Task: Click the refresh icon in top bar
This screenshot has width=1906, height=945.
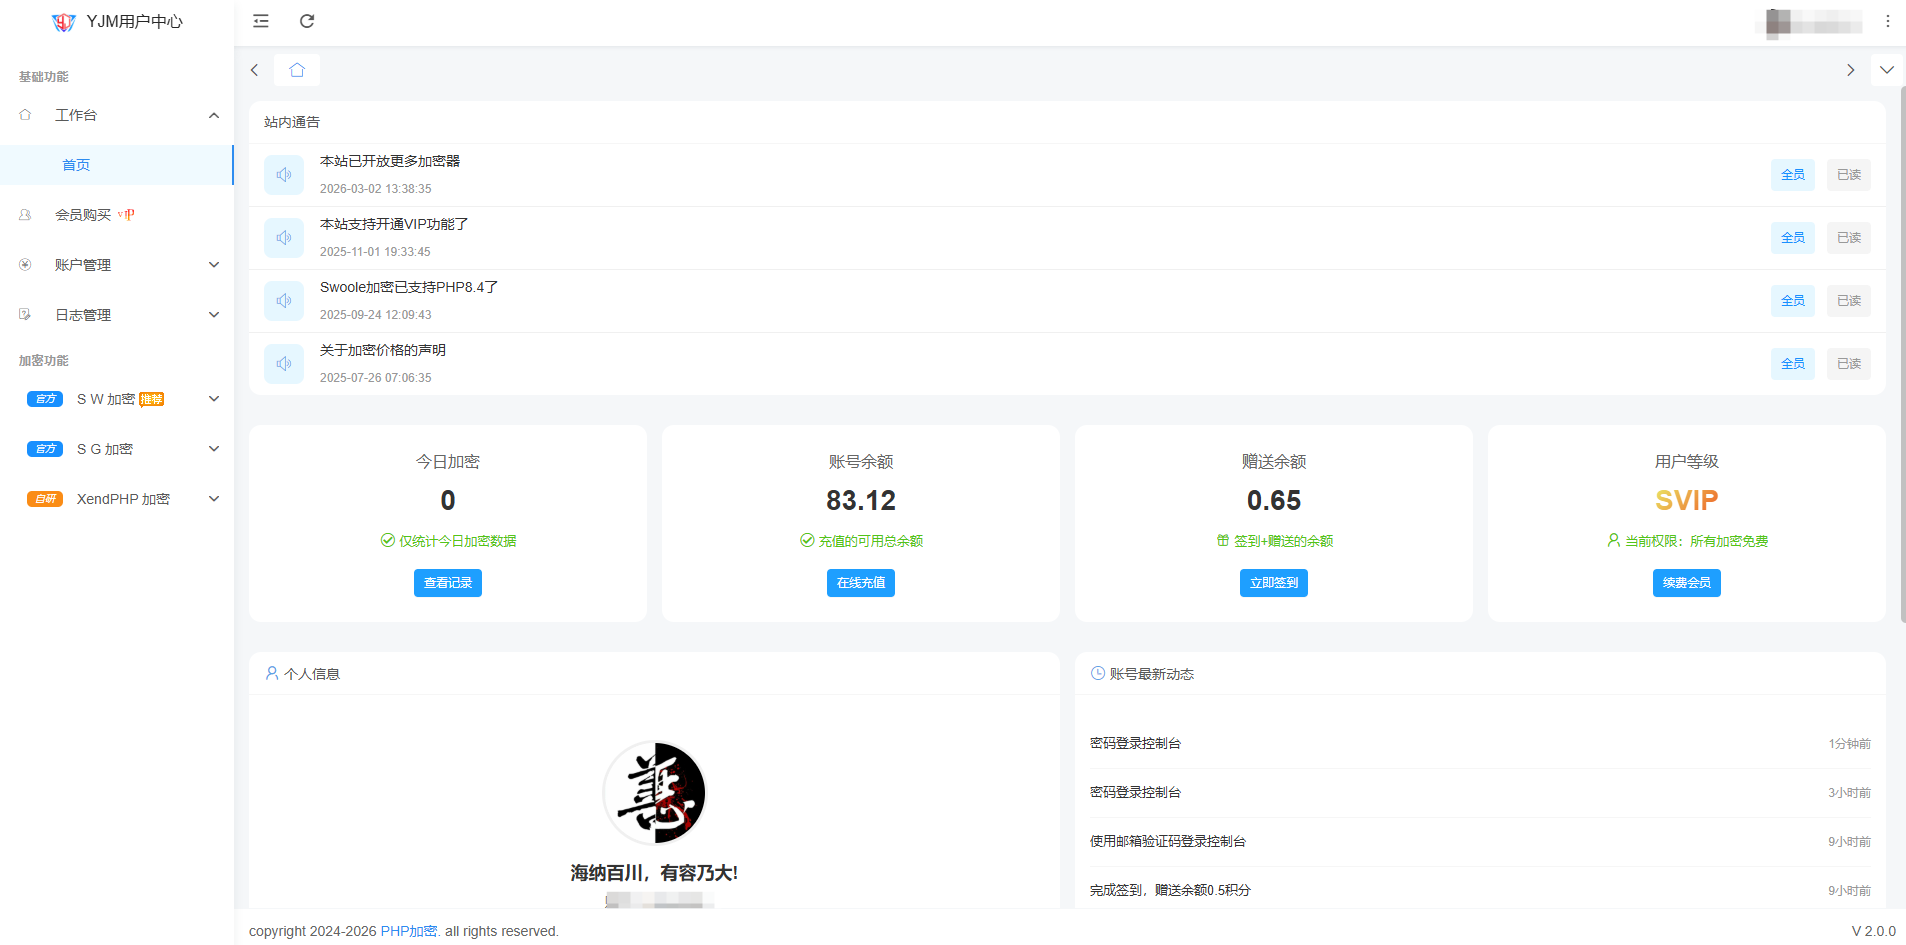Action: (307, 21)
